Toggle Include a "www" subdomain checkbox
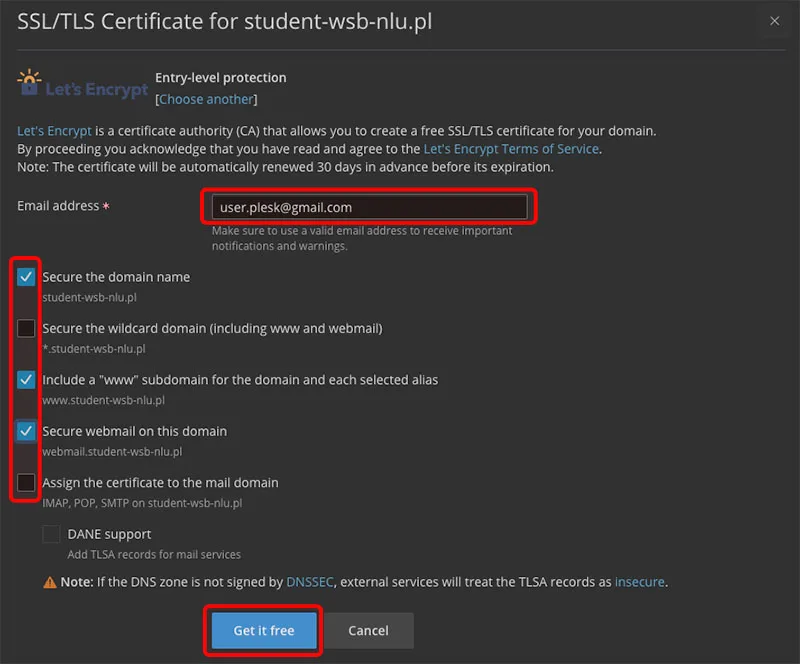 tap(26, 380)
